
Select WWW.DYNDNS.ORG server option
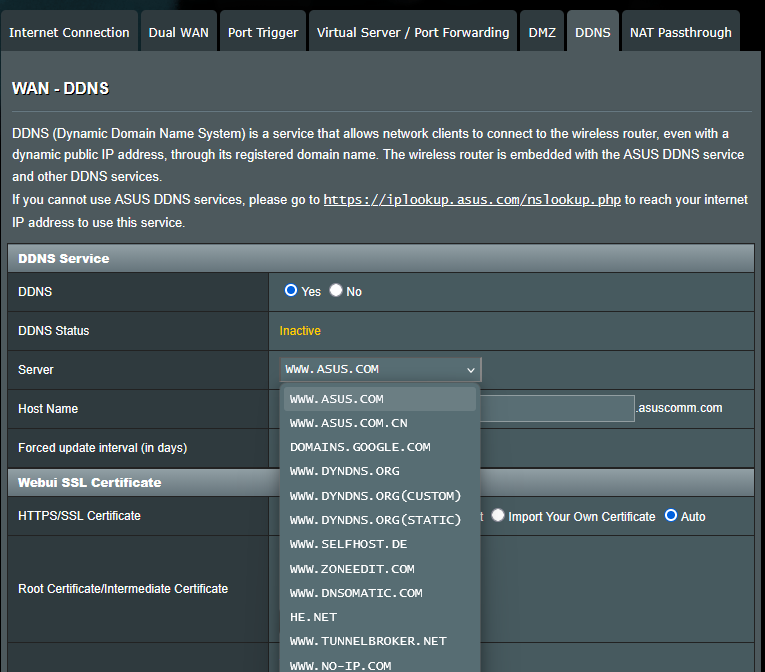click(x=344, y=471)
